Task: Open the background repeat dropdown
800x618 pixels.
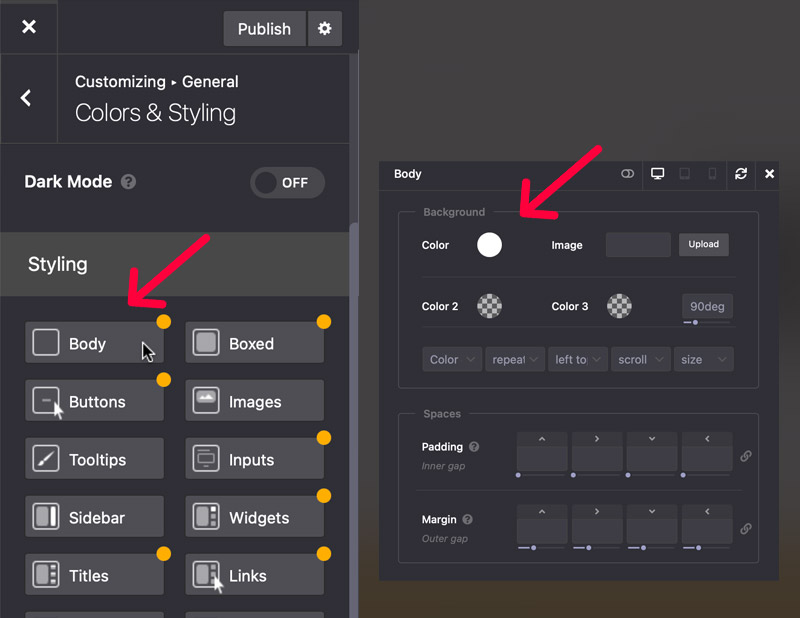Action: 516,360
